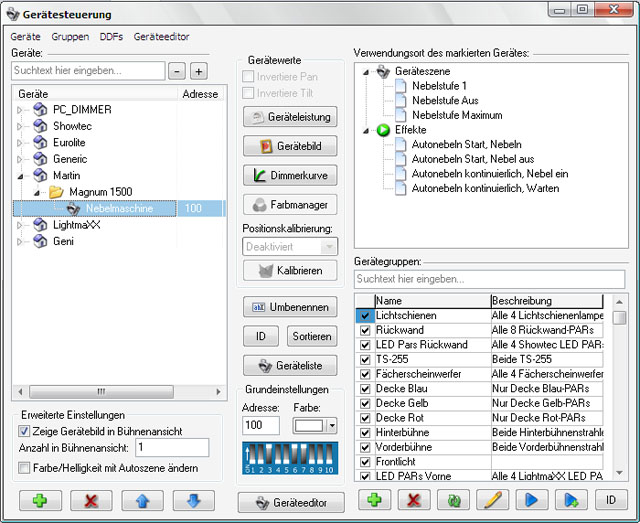Open the Farbe color dropdown
The width and height of the screenshot is (640, 523).
(331, 426)
